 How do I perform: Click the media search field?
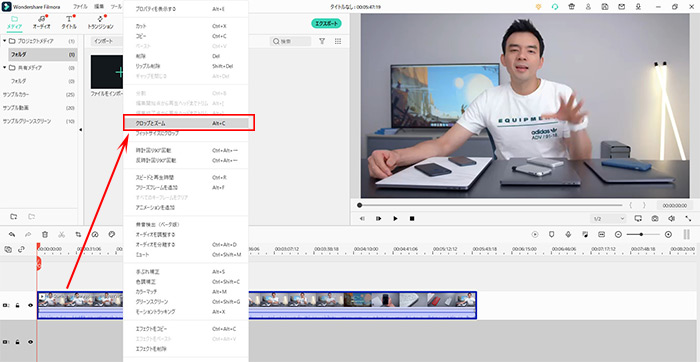click(291, 42)
